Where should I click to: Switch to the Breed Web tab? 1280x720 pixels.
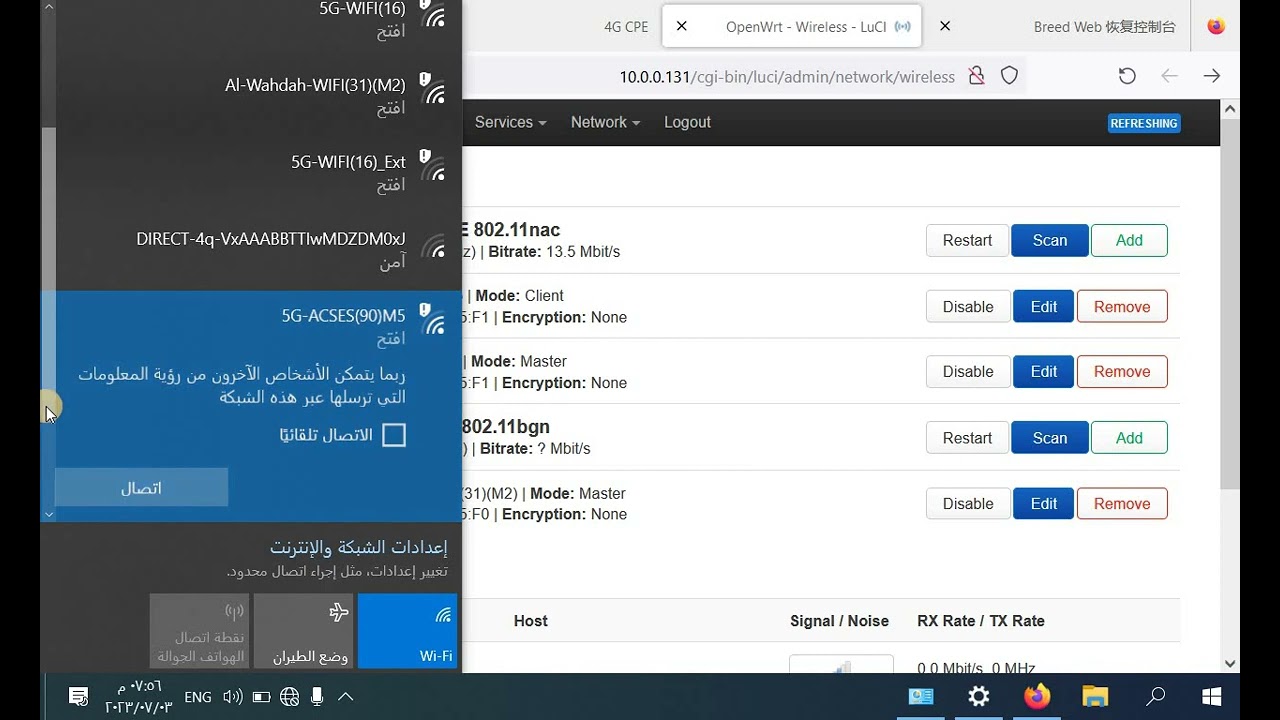click(x=1104, y=27)
